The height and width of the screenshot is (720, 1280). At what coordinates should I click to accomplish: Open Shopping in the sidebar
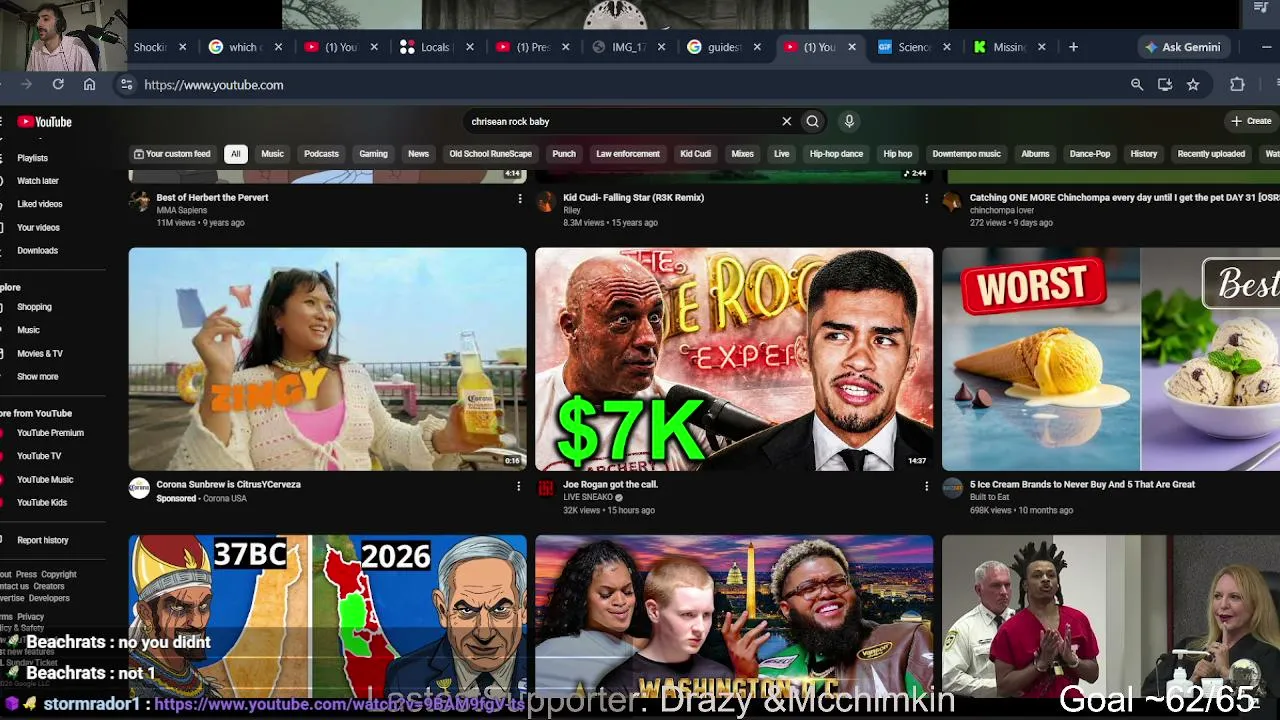34,307
